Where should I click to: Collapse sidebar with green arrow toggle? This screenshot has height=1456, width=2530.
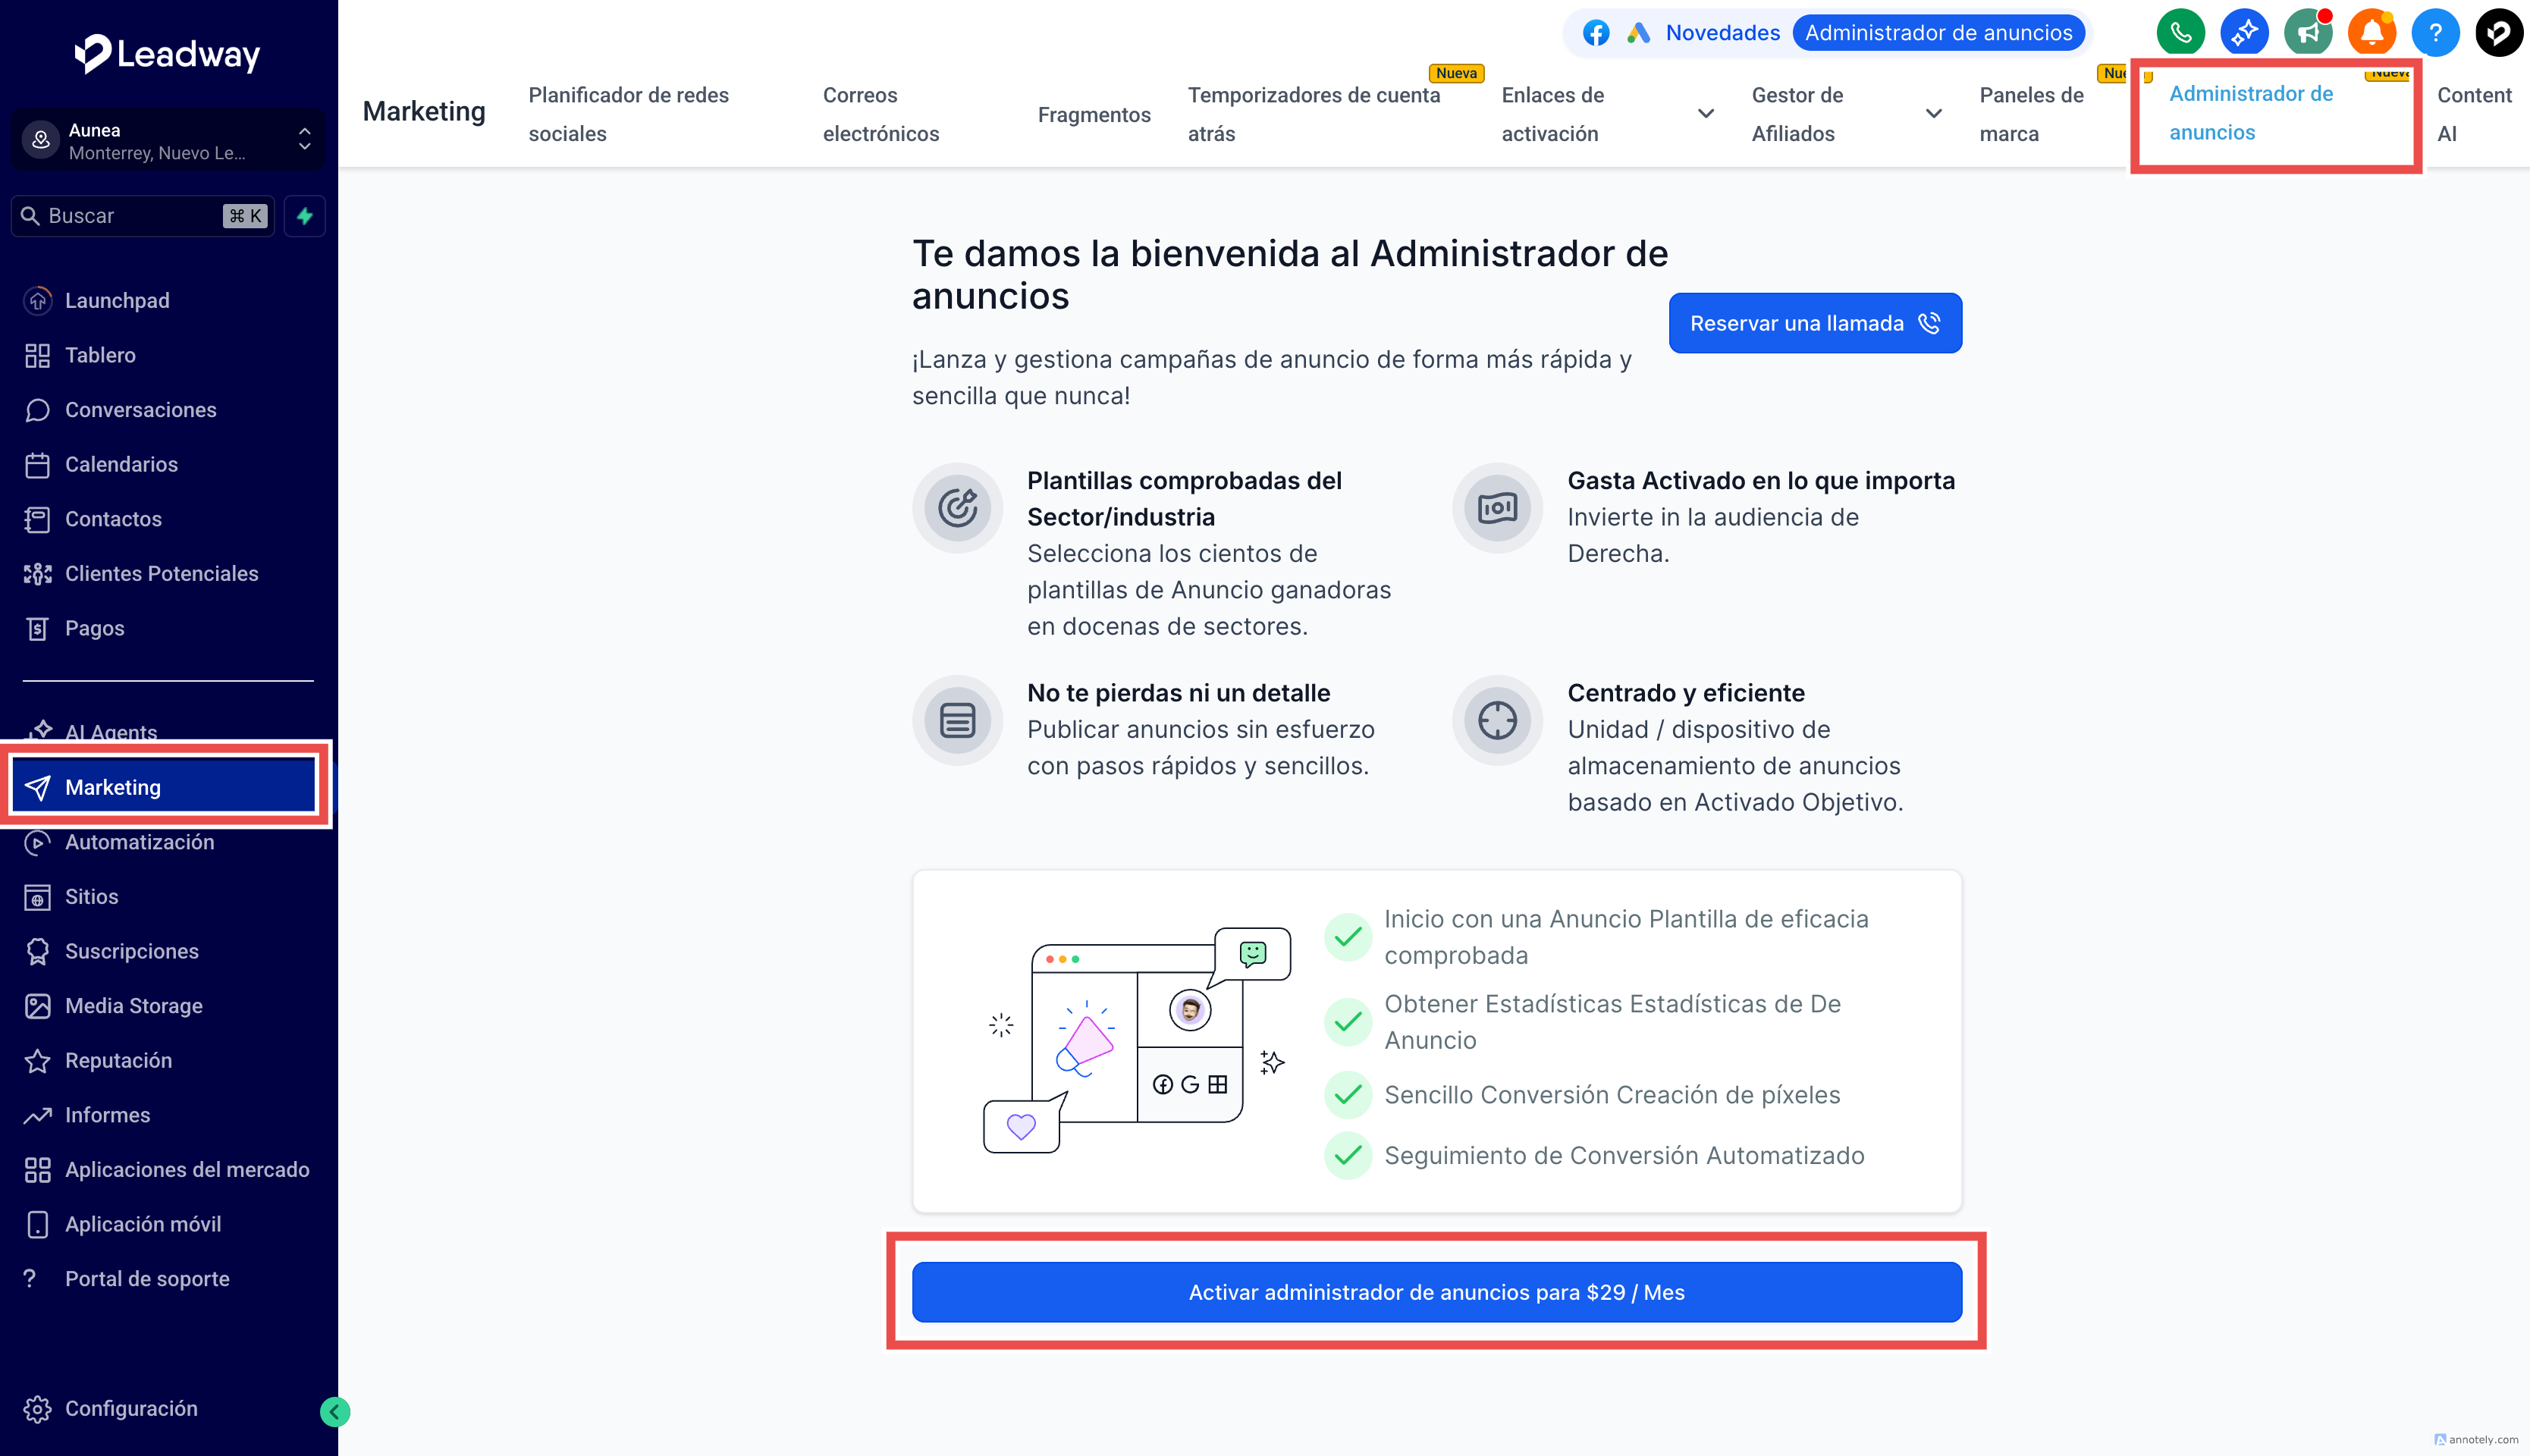pos(335,1411)
